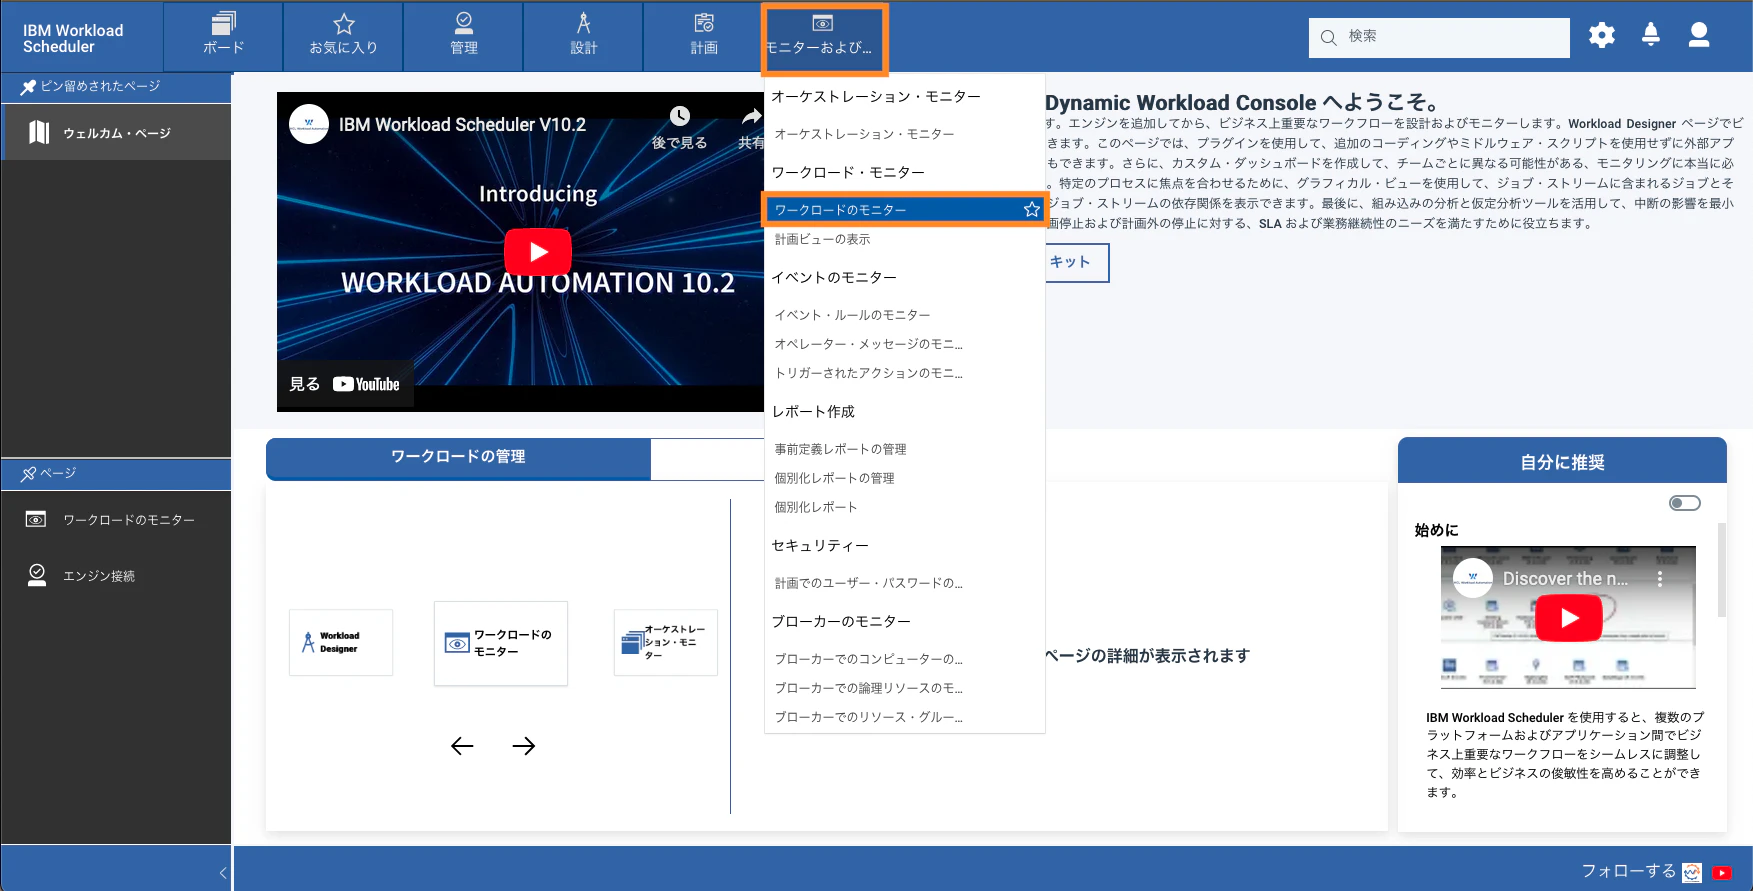Open the オーケストレーション・モニター card
Viewport: 1753px width, 891px height.
pyautogui.click(x=666, y=642)
